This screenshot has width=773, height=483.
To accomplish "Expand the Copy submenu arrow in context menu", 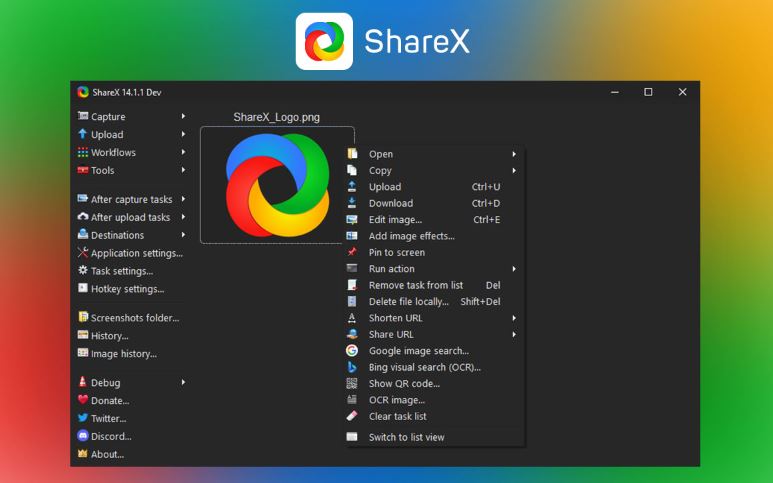I will 514,171.
